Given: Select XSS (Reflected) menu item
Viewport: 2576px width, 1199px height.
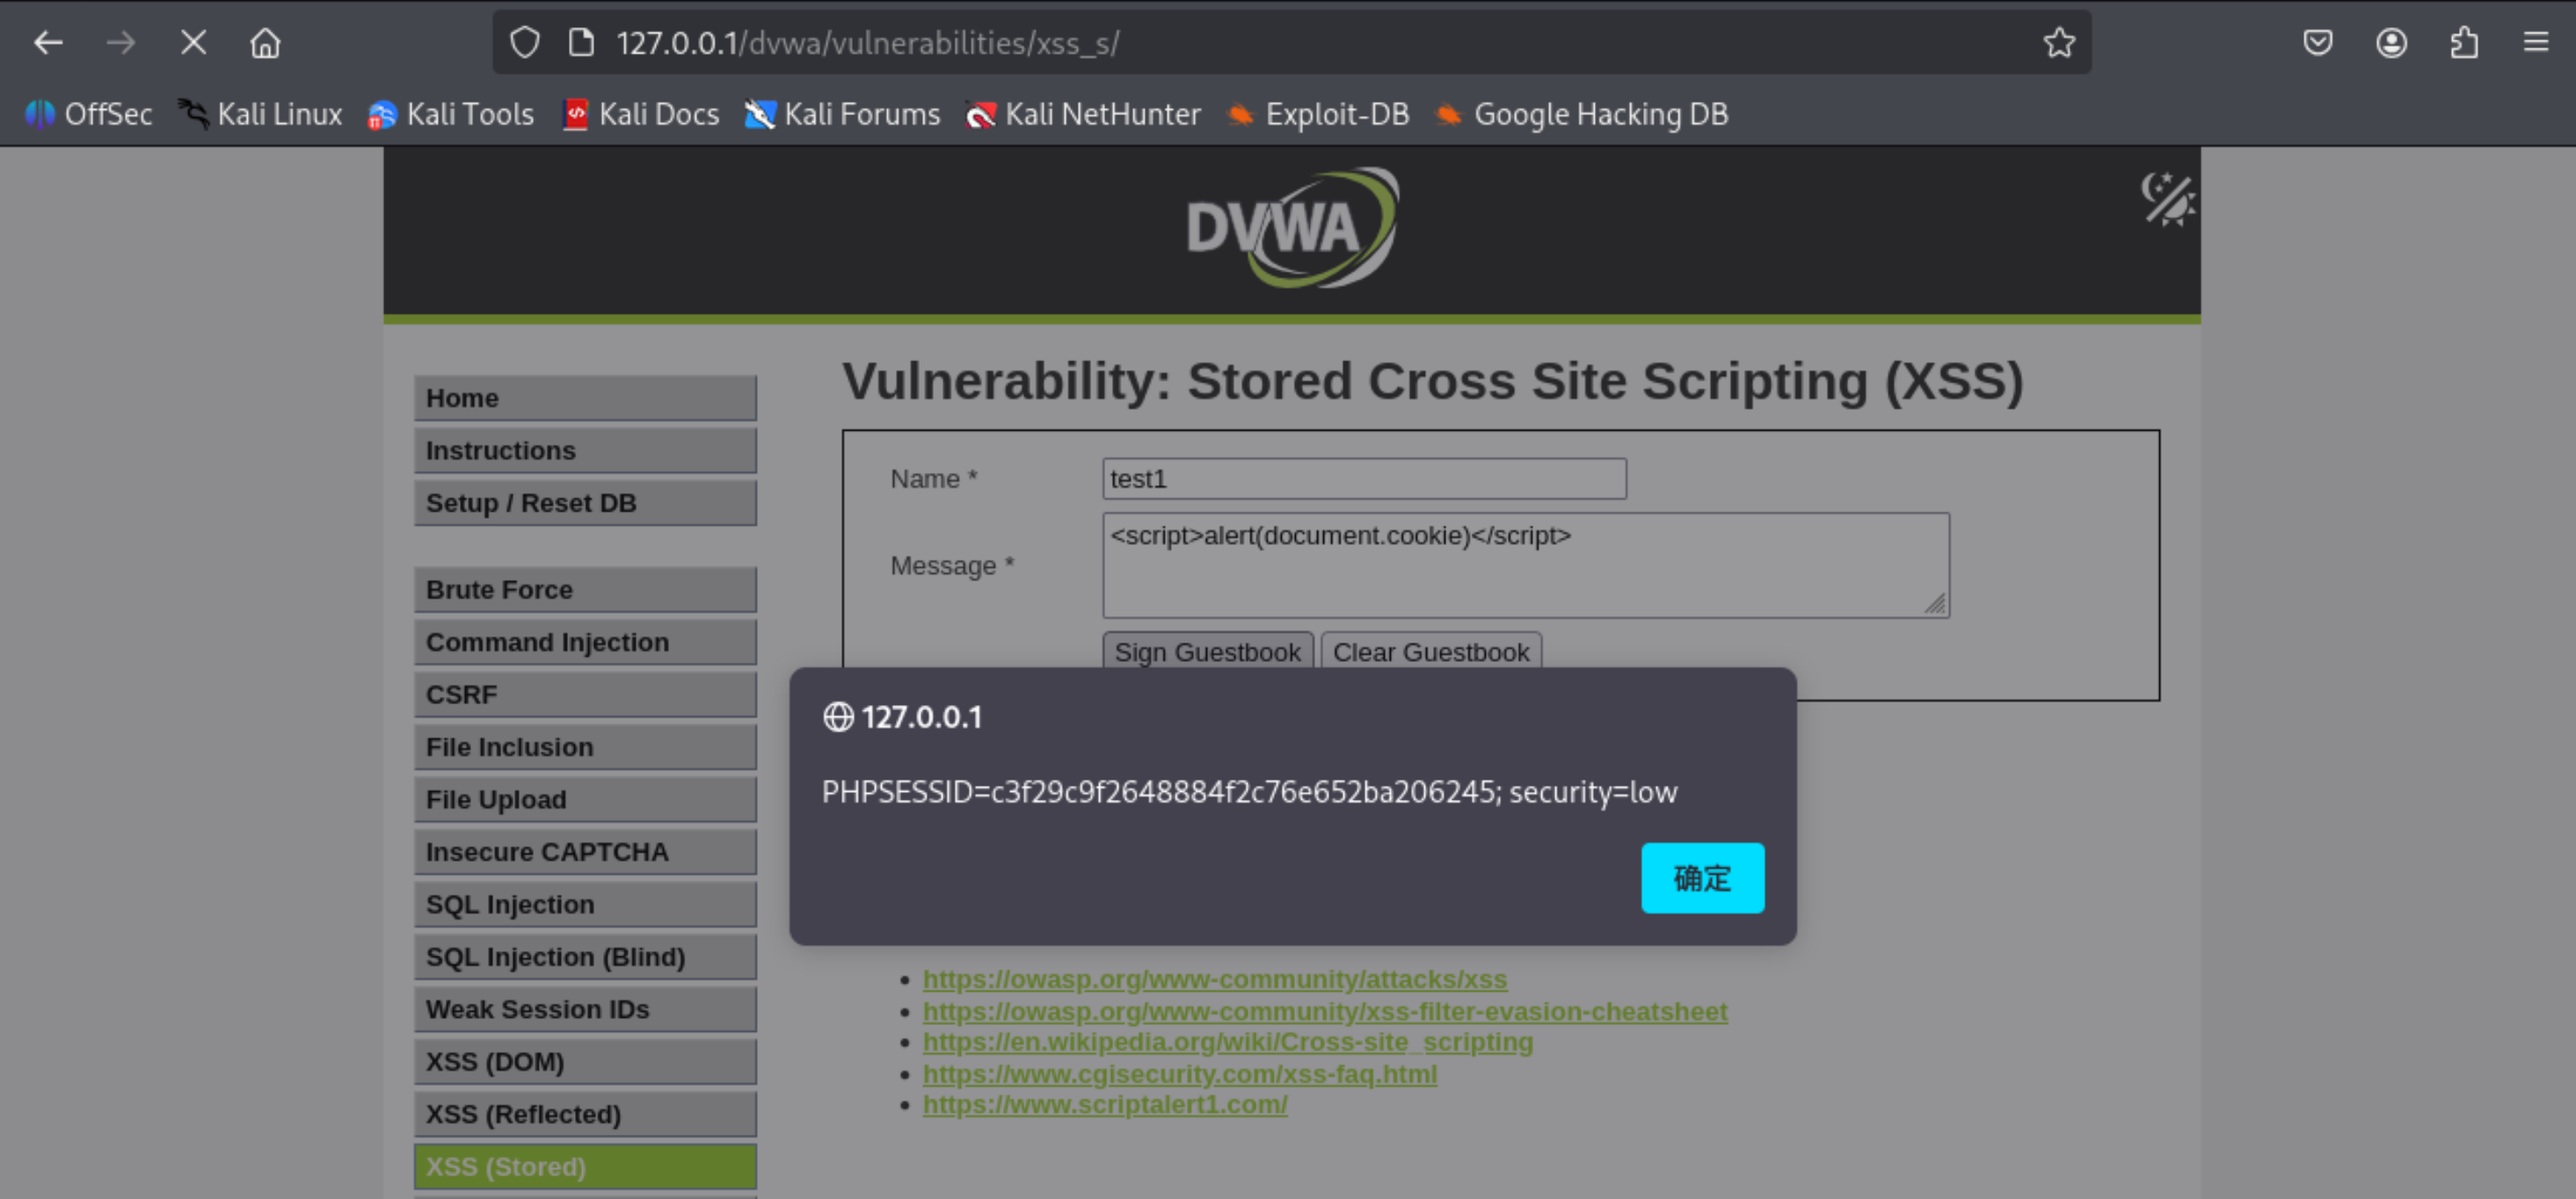Looking at the screenshot, I should pyautogui.click(x=585, y=1114).
